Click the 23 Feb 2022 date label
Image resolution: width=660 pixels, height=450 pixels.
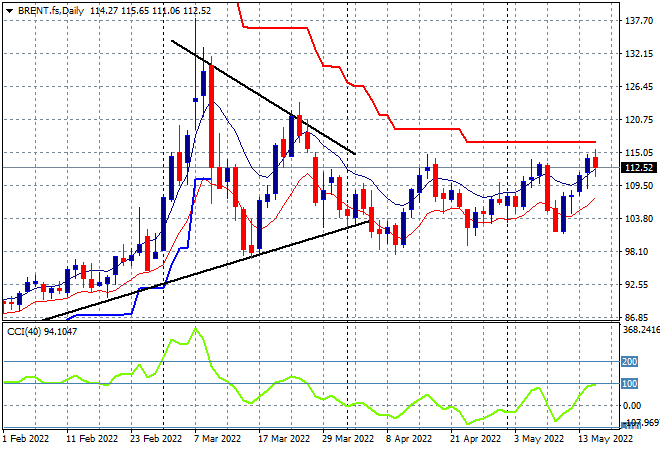point(156,439)
